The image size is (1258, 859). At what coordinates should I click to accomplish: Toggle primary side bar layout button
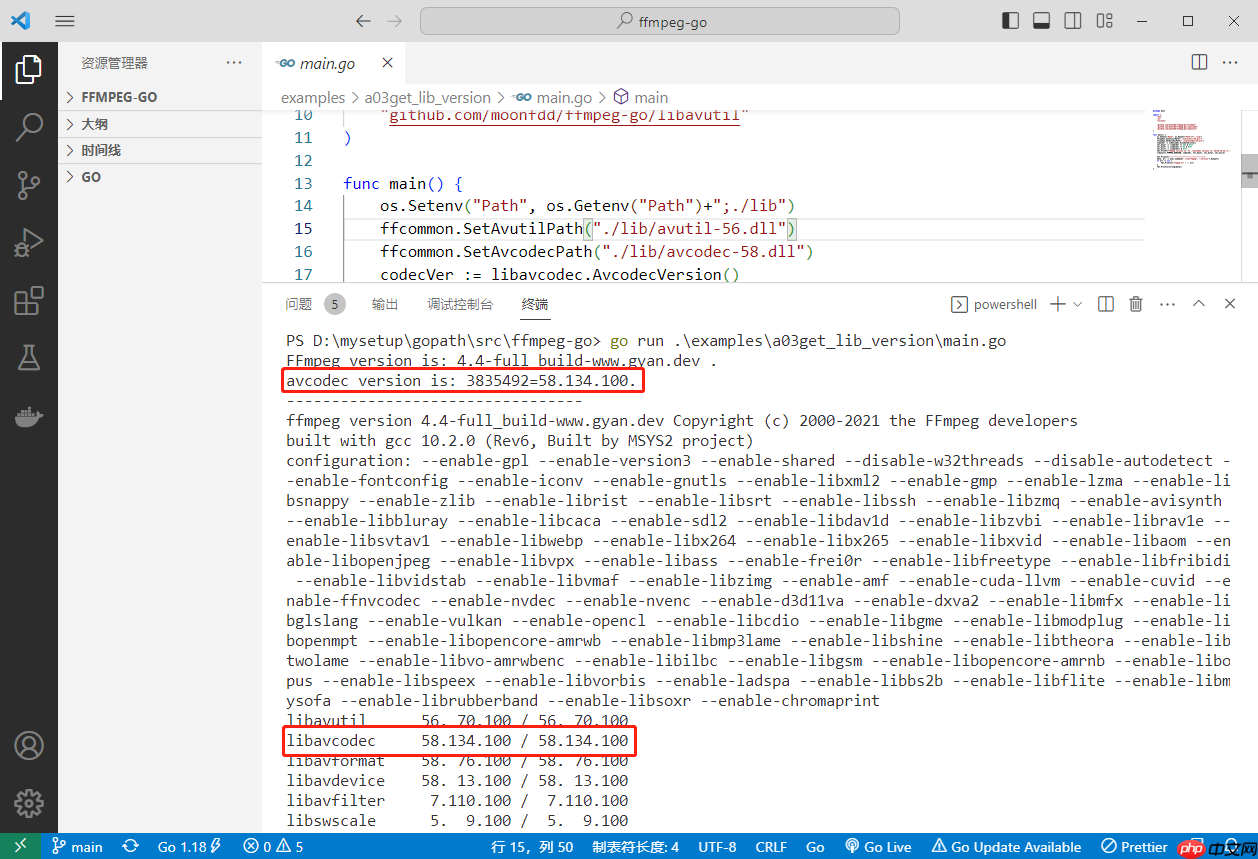tap(1011, 21)
